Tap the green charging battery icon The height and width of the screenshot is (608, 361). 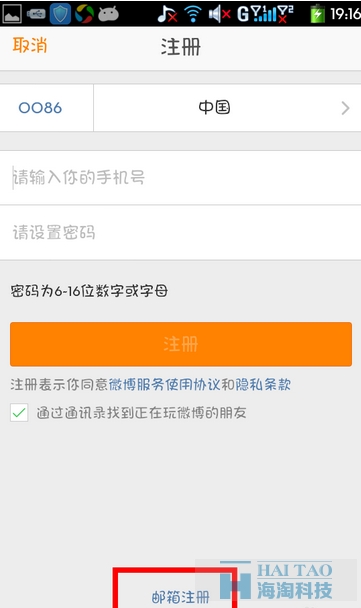(317, 14)
